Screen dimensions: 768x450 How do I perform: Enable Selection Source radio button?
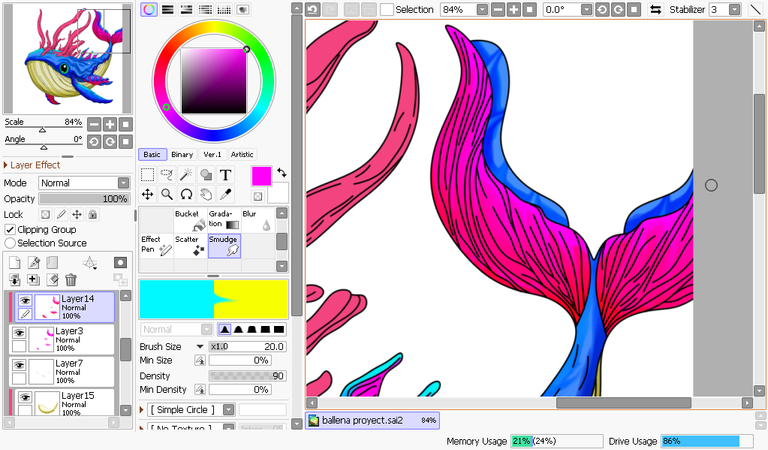pos(10,243)
